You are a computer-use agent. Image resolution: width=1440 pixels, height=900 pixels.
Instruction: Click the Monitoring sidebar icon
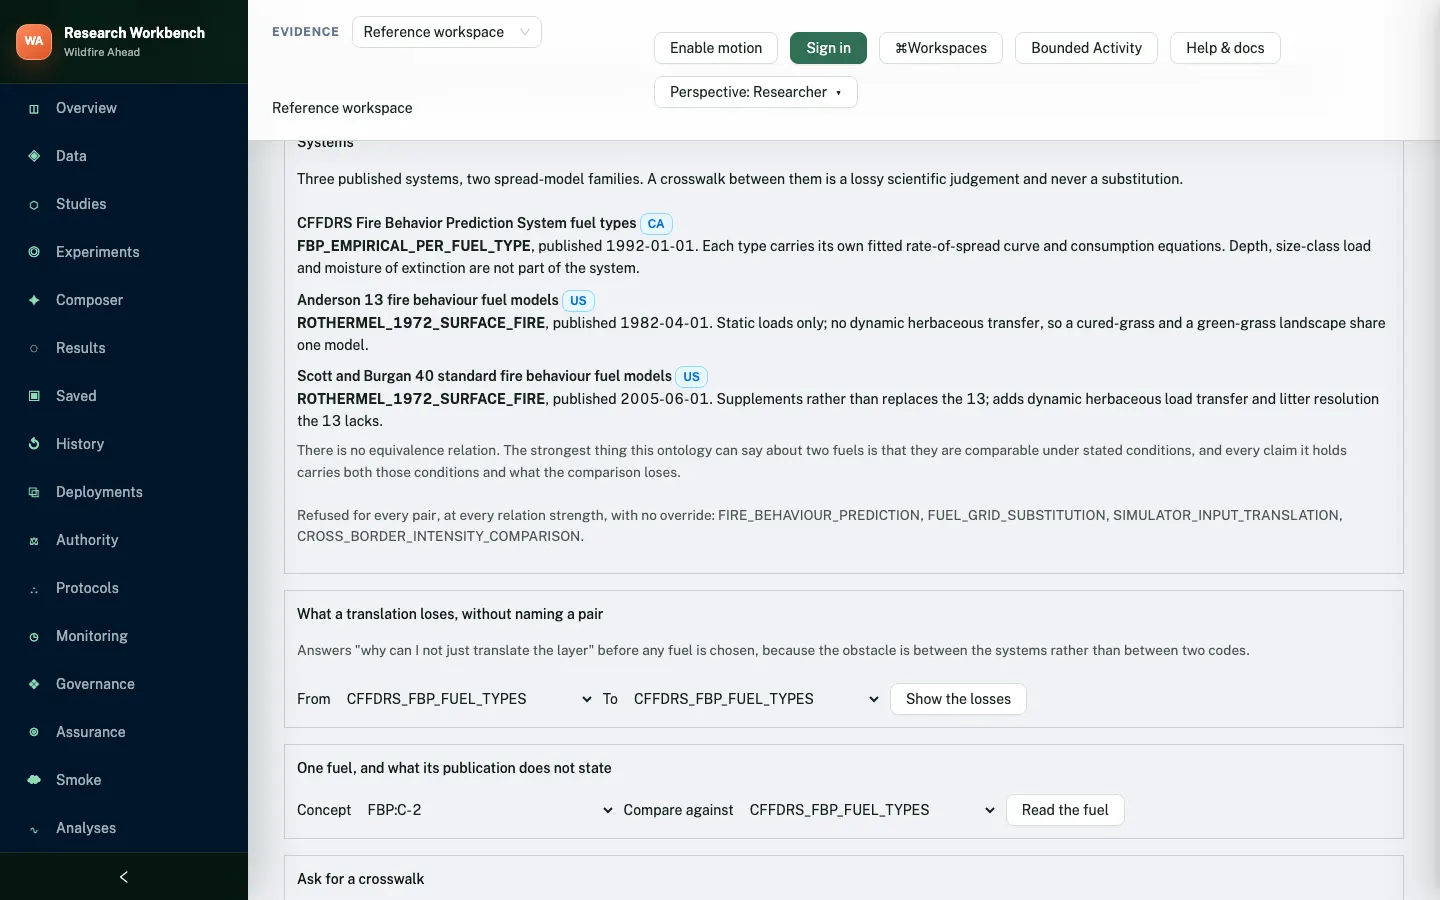pos(34,636)
